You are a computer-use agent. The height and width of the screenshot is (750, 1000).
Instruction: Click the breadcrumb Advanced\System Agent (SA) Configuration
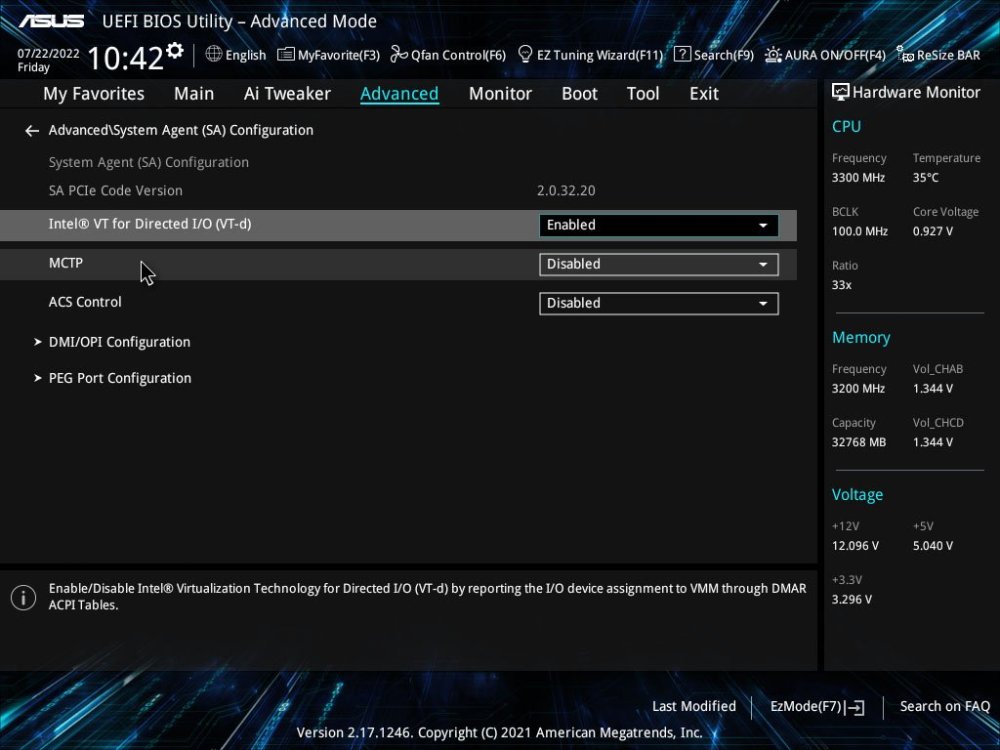181,131
